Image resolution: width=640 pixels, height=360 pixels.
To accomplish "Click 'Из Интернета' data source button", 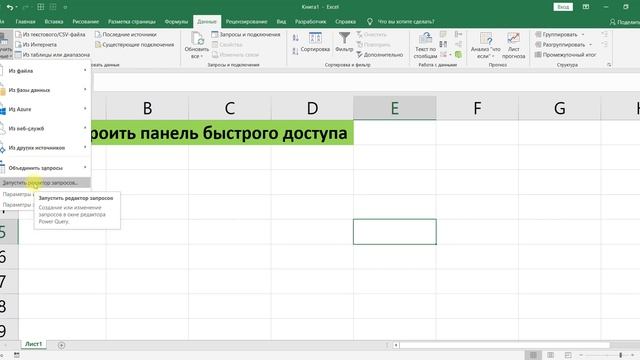I will coord(36,44).
